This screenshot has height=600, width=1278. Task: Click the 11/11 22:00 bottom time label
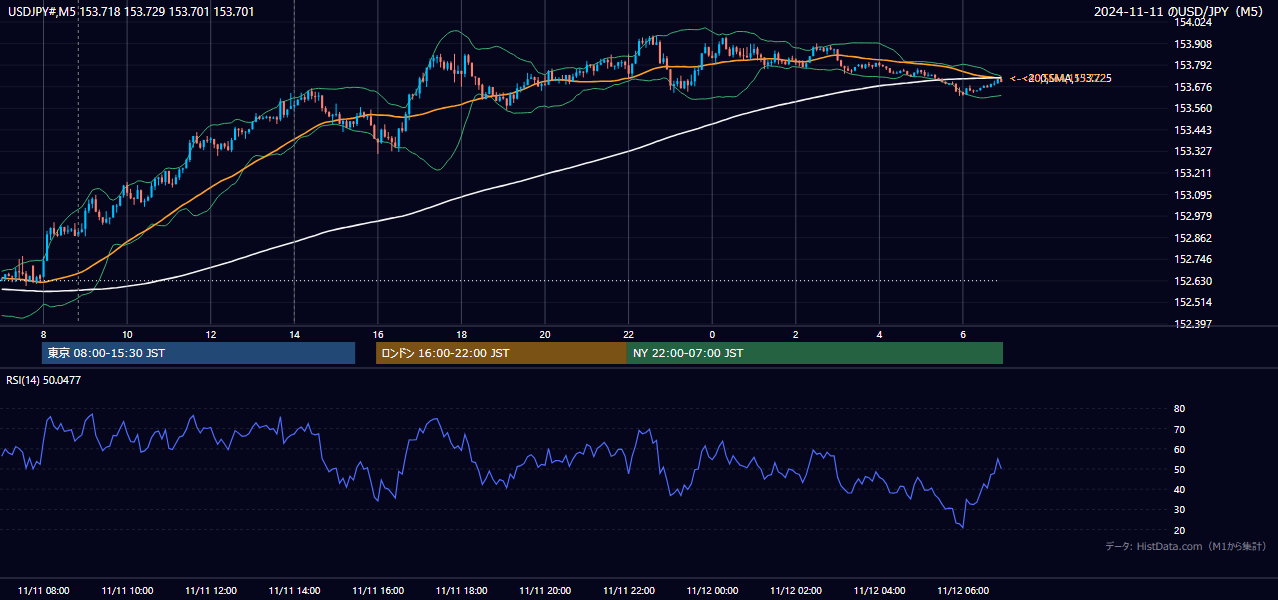(x=628, y=591)
